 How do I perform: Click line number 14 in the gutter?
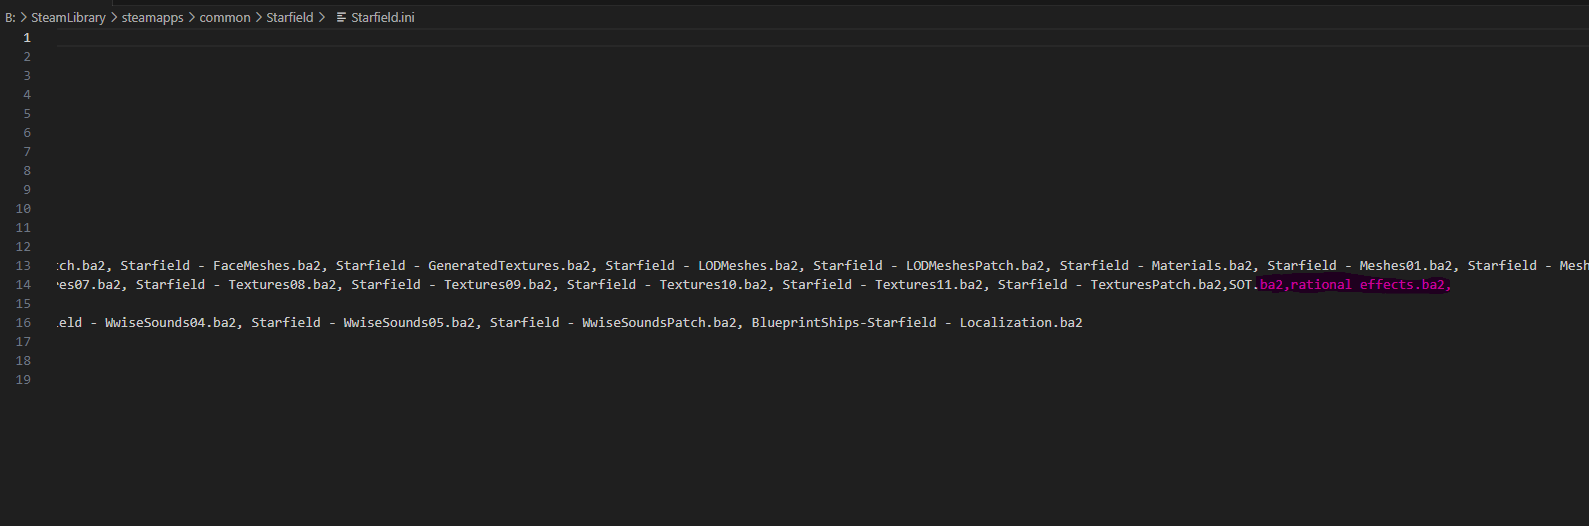point(23,285)
